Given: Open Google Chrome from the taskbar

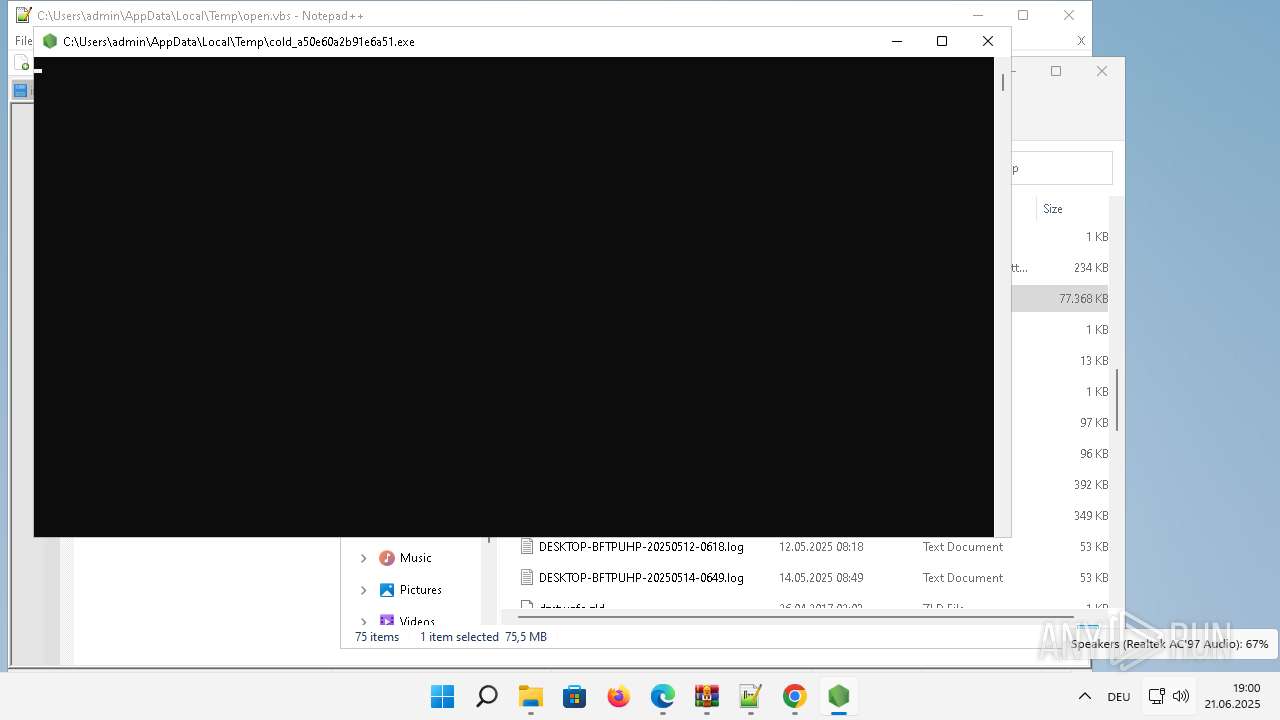Looking at the screenshot, I should [x=795, y=696].
